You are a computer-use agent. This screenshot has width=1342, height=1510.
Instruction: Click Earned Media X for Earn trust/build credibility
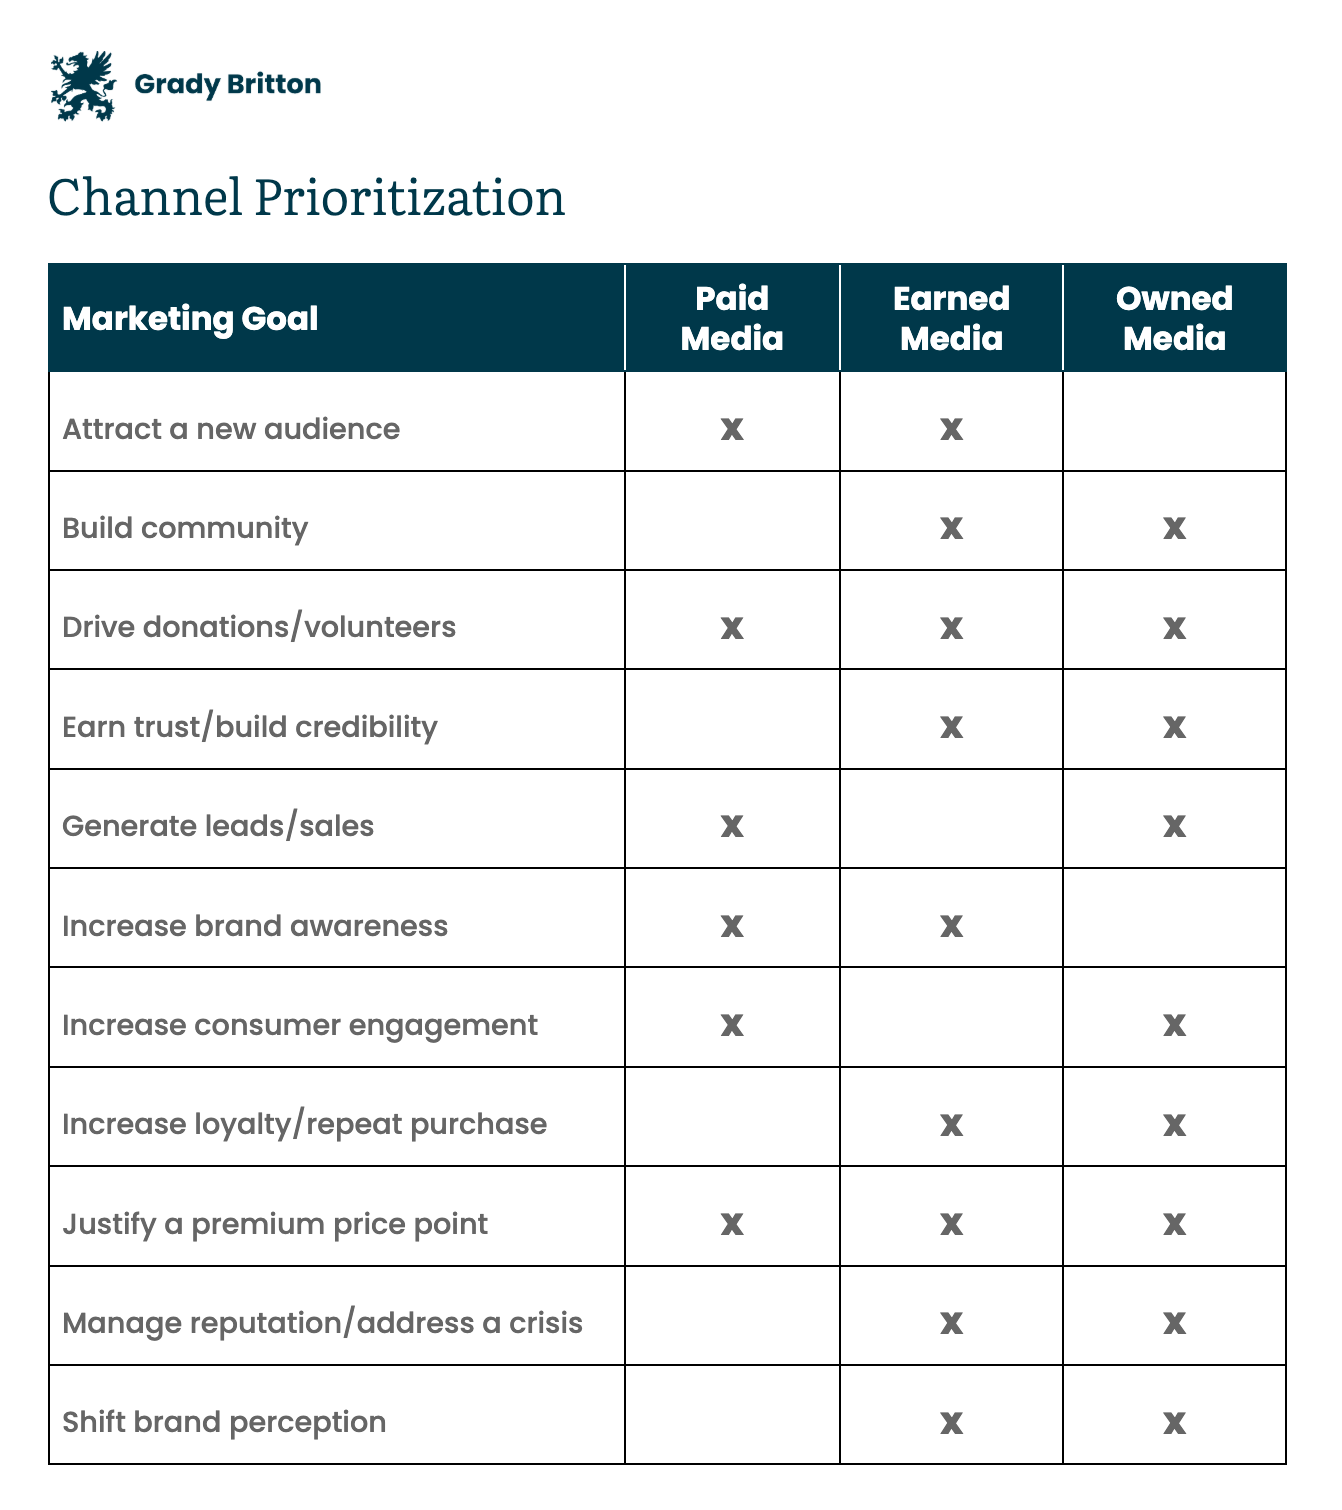[951, 728]
